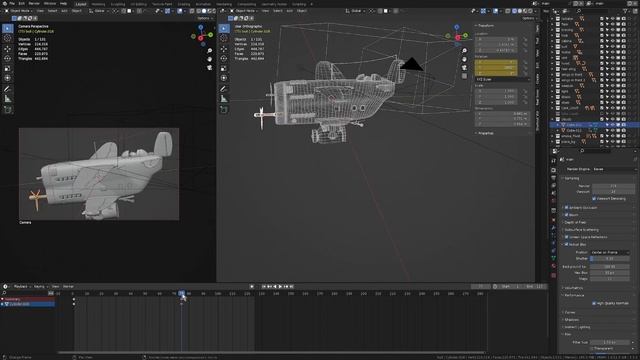The width and height of the screenshot is (640, 360).
Task: Open the Output properties tab icon
Action: [x=553, y=178]
